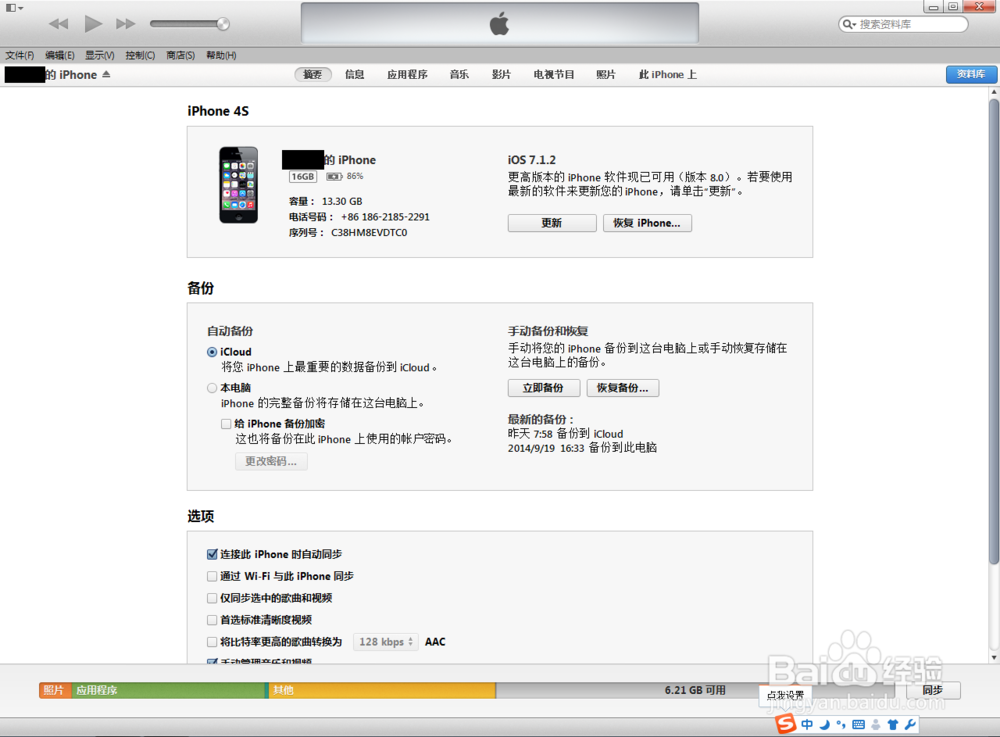The width and height of the screenshot is (1000, 737).
Task: Eject the iPhone using the eject icon
Action: point(106,75)
